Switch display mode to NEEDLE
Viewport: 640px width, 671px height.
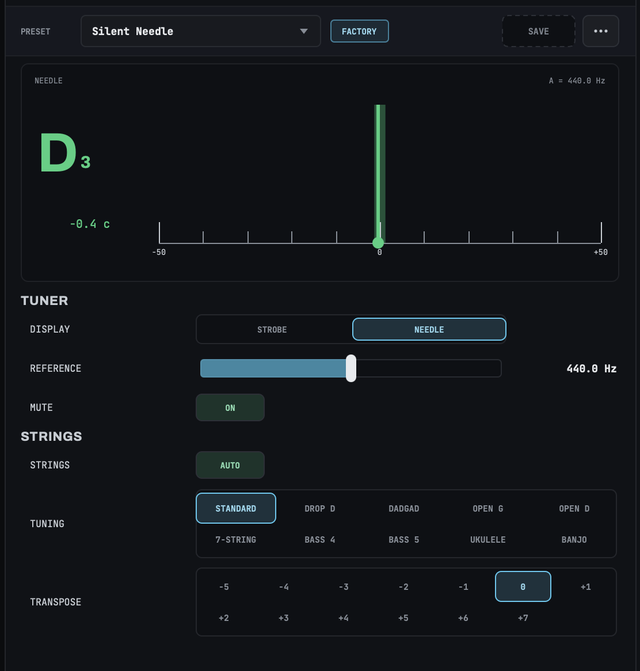point(429,330)
